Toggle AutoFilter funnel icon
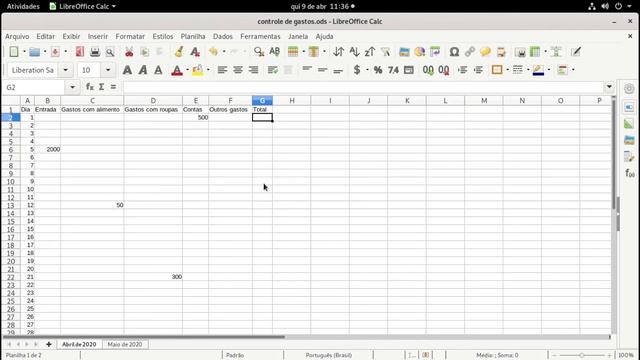This screenshot has width=640, height=360. tap(385, 52)
